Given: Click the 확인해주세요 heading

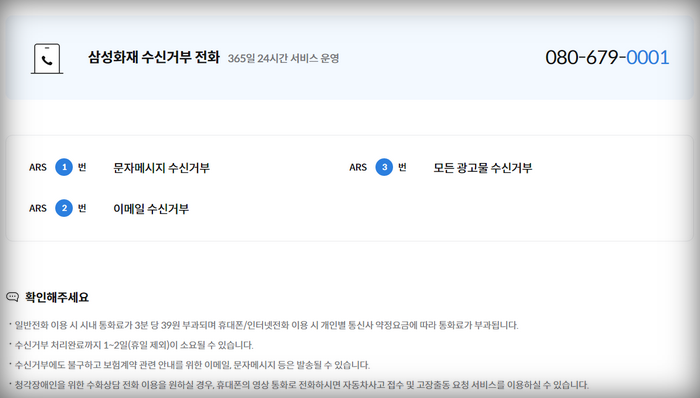Looking at the screenshot, I should tap(57, 297).
